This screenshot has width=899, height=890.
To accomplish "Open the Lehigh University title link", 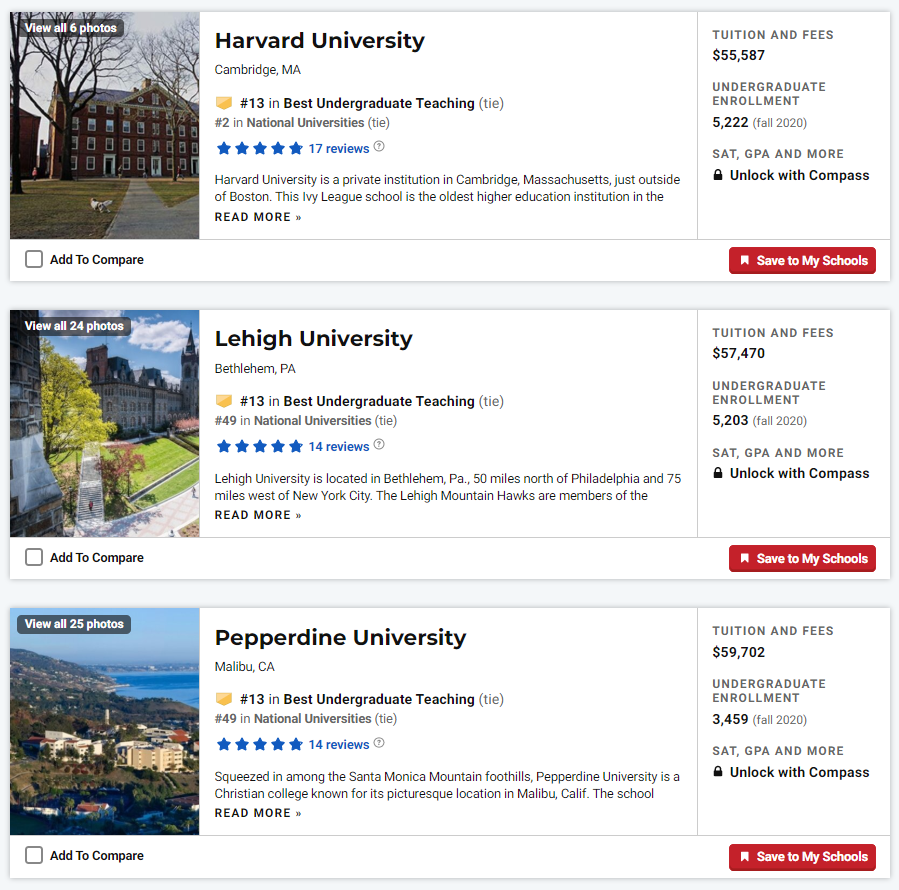I will coord(314,338).
